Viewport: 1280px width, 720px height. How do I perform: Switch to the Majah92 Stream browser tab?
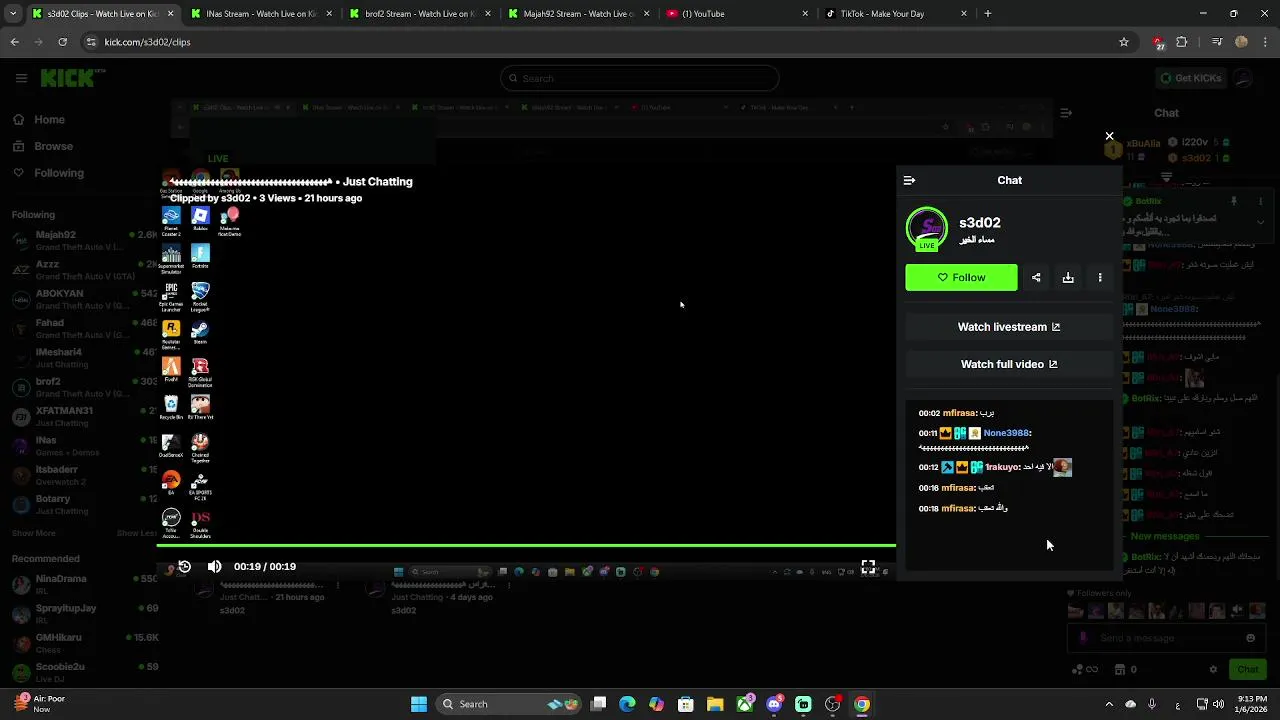click(x=577, y=14)
